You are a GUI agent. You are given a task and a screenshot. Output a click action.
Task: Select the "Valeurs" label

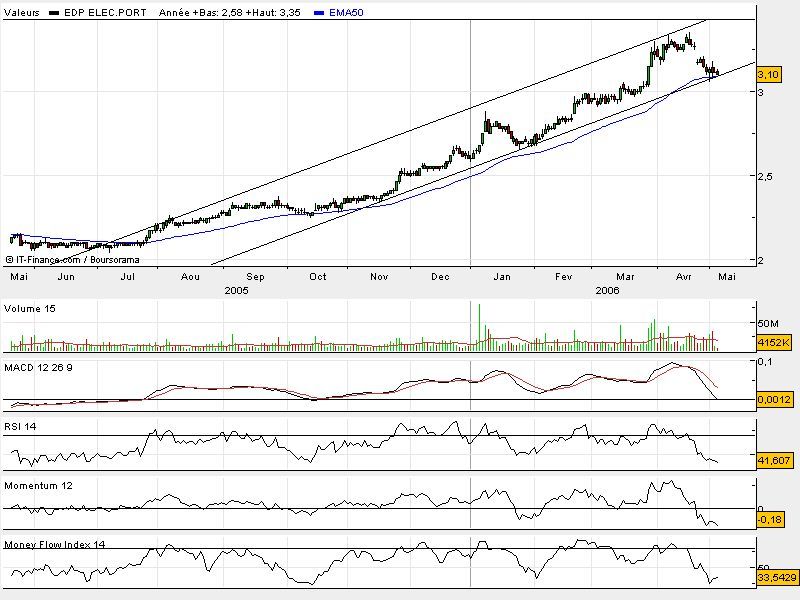pos(21,13)
